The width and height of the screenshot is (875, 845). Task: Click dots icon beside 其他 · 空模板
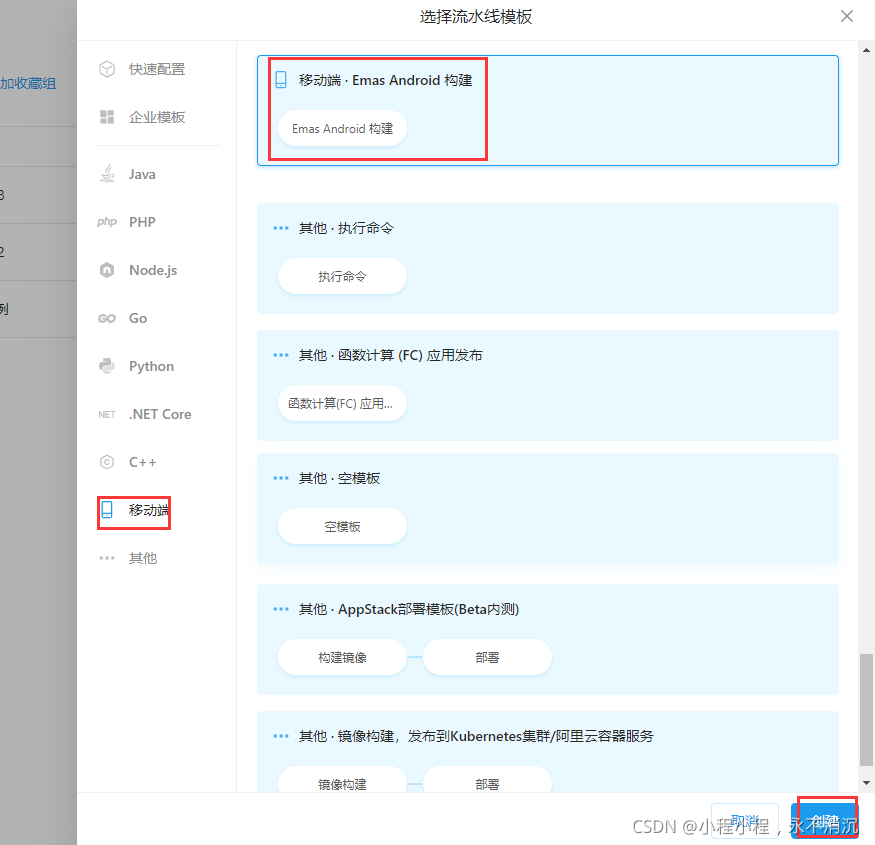click(281, 478)
